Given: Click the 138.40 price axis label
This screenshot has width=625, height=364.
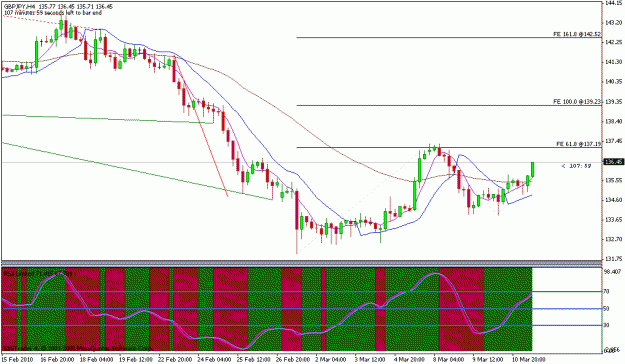Looking at the screenshot, I should [x=614, y=121].
